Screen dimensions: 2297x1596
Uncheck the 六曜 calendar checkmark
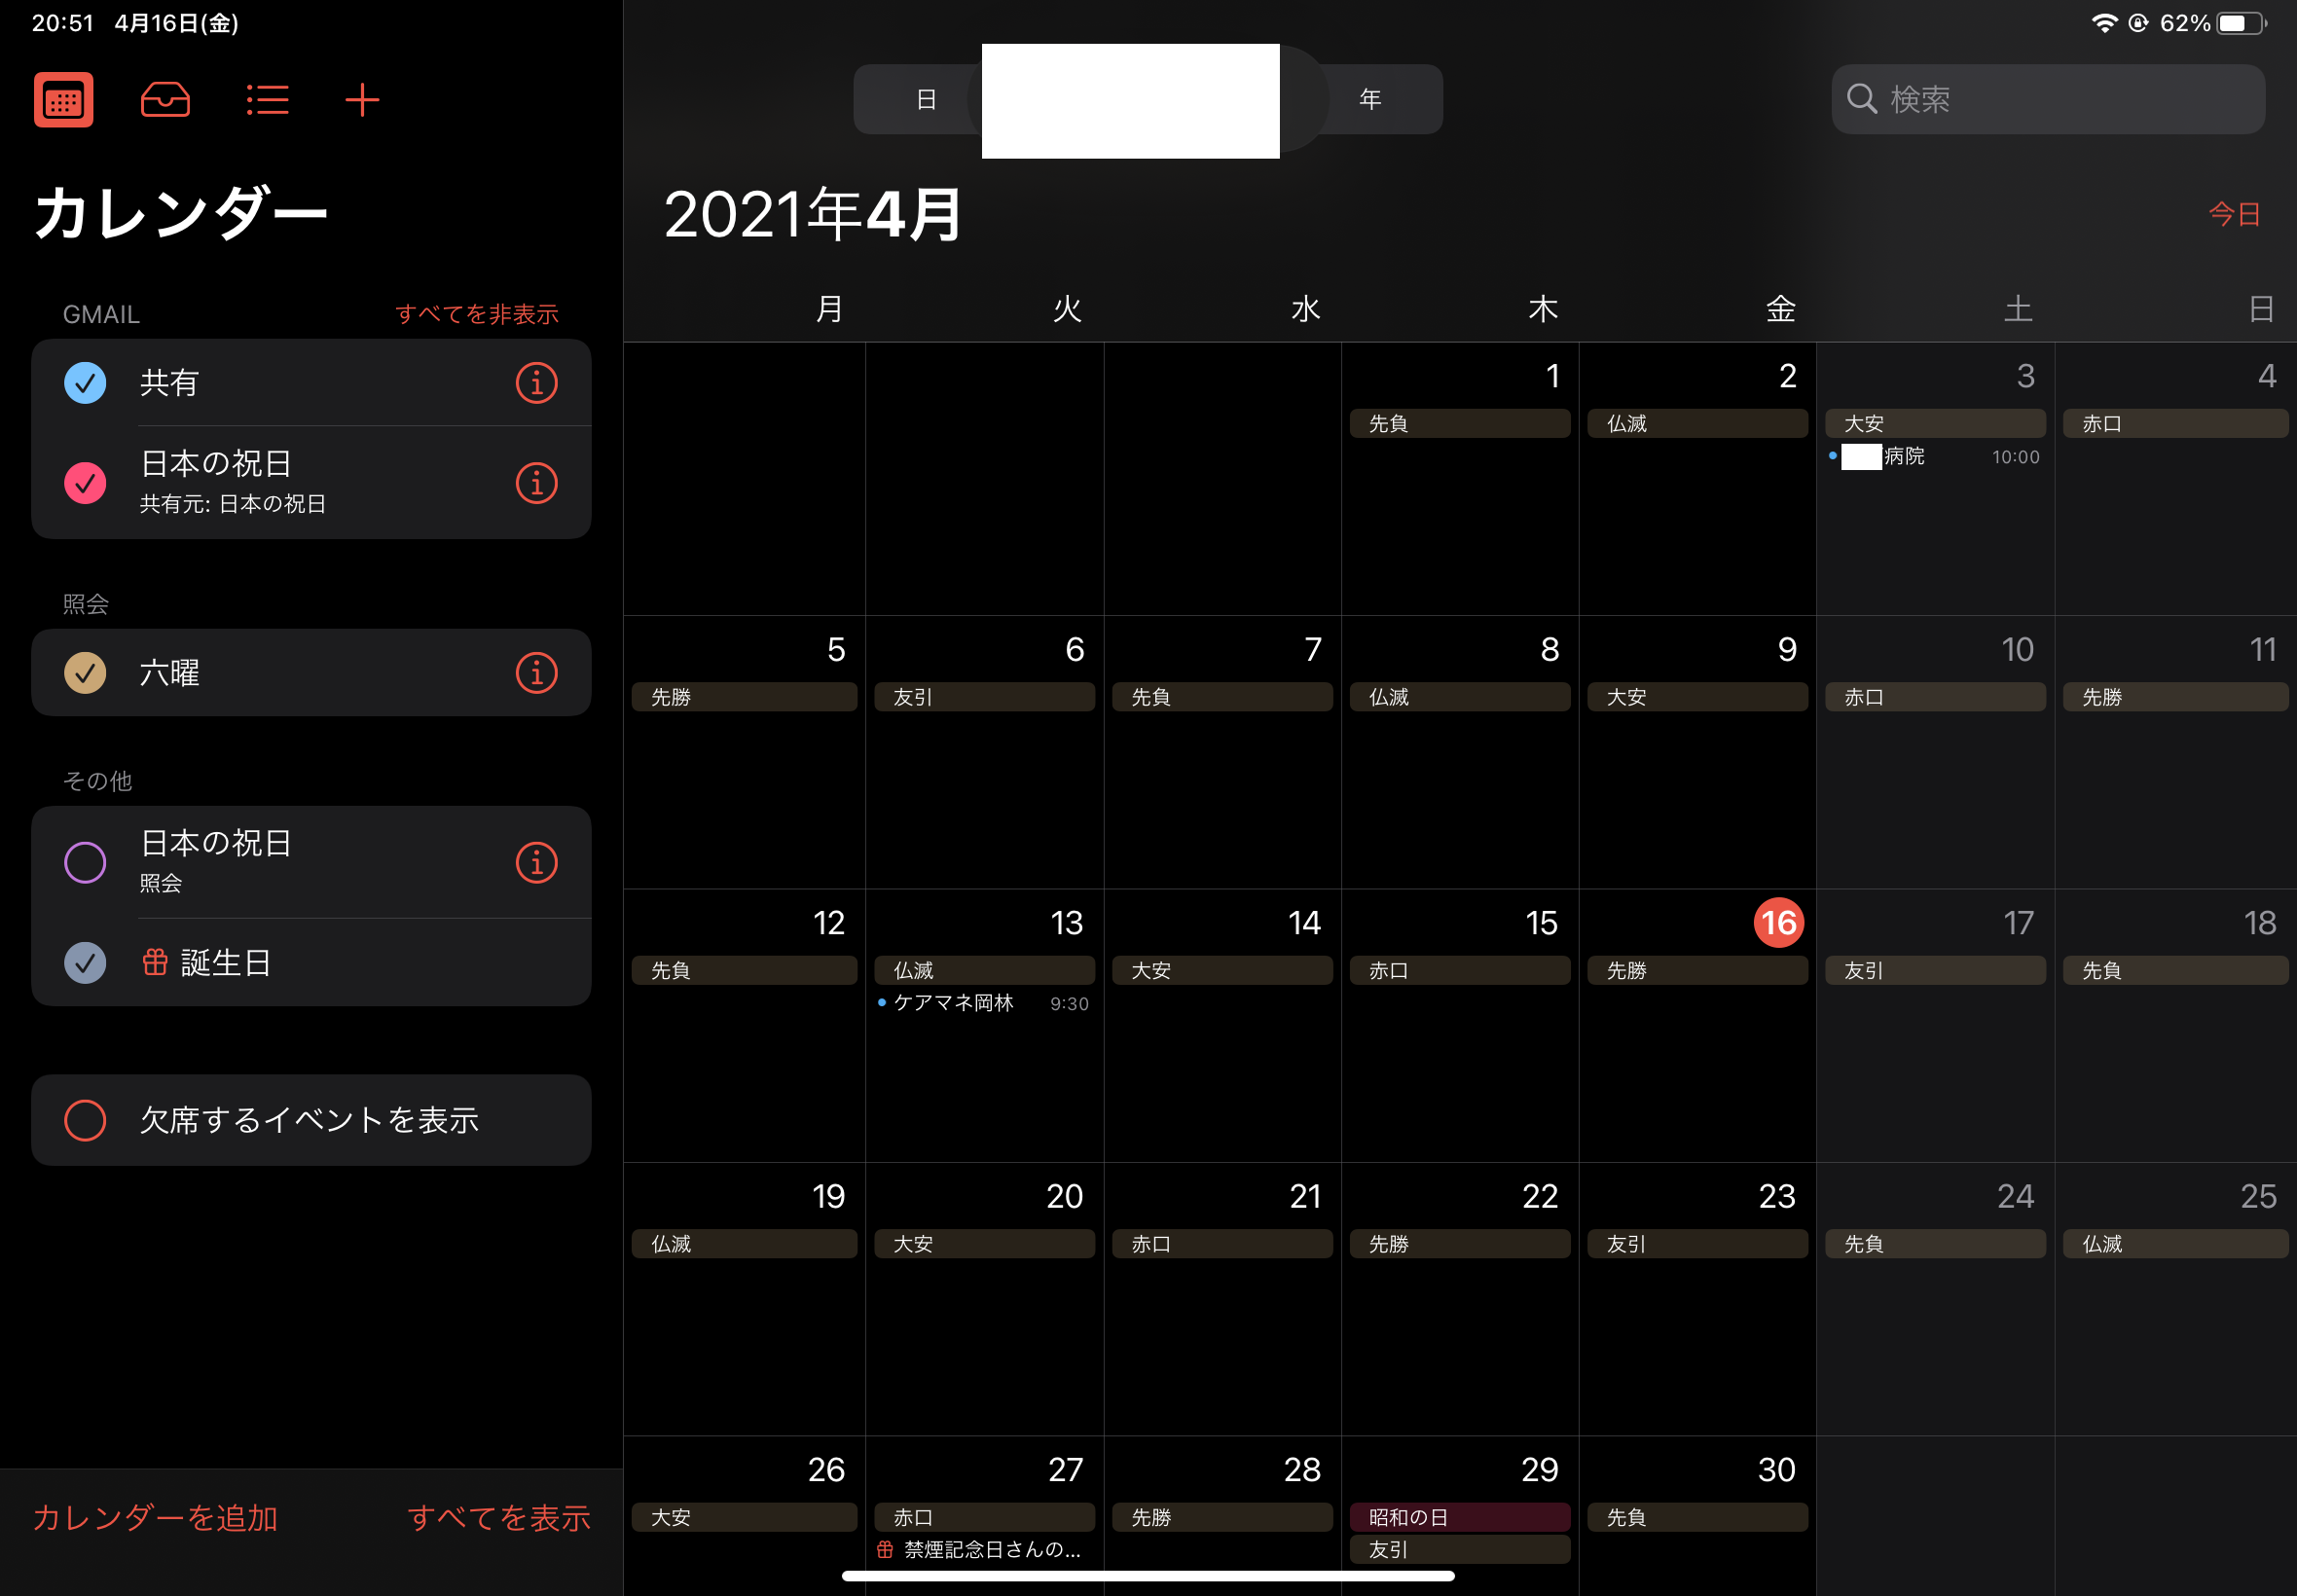tap(85, 673)
